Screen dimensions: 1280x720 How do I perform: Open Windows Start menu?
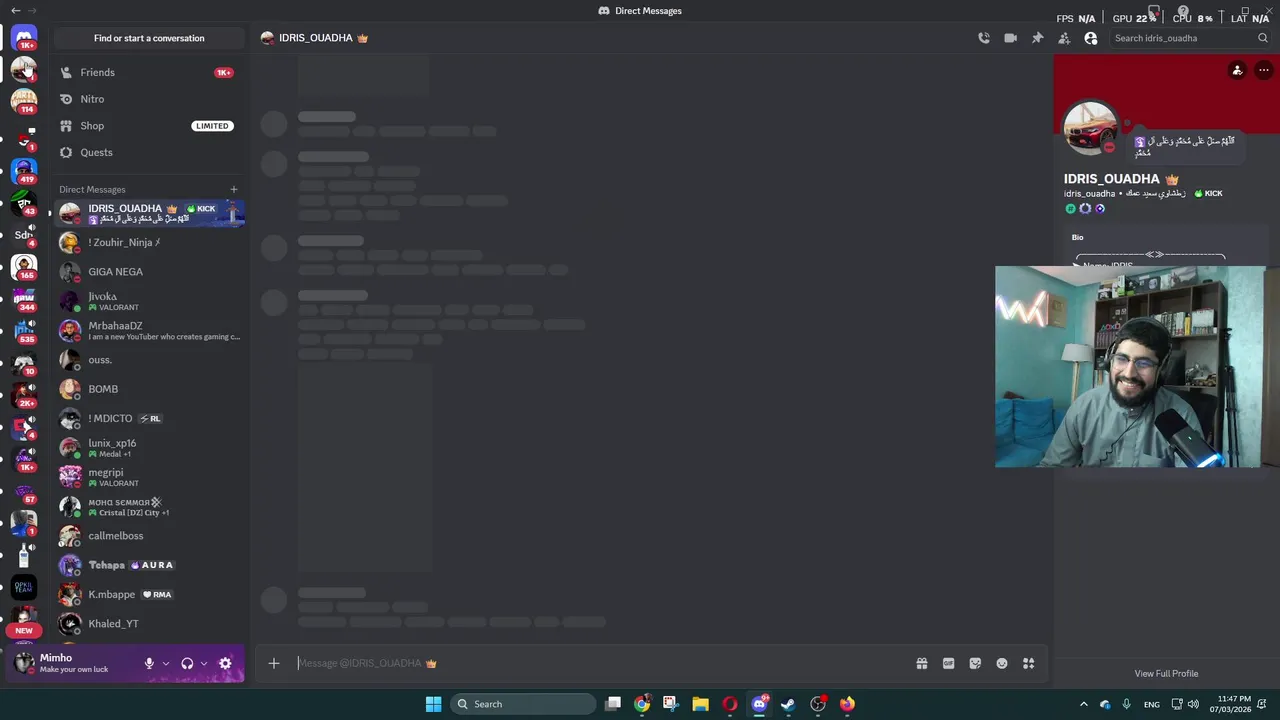coord(433,704)
